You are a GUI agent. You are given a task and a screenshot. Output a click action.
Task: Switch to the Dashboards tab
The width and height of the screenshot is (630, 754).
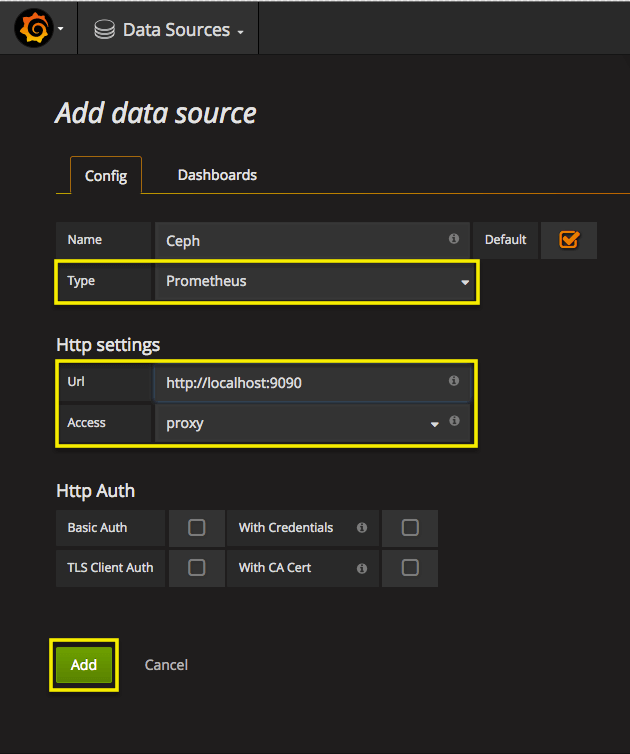(217, 175)
